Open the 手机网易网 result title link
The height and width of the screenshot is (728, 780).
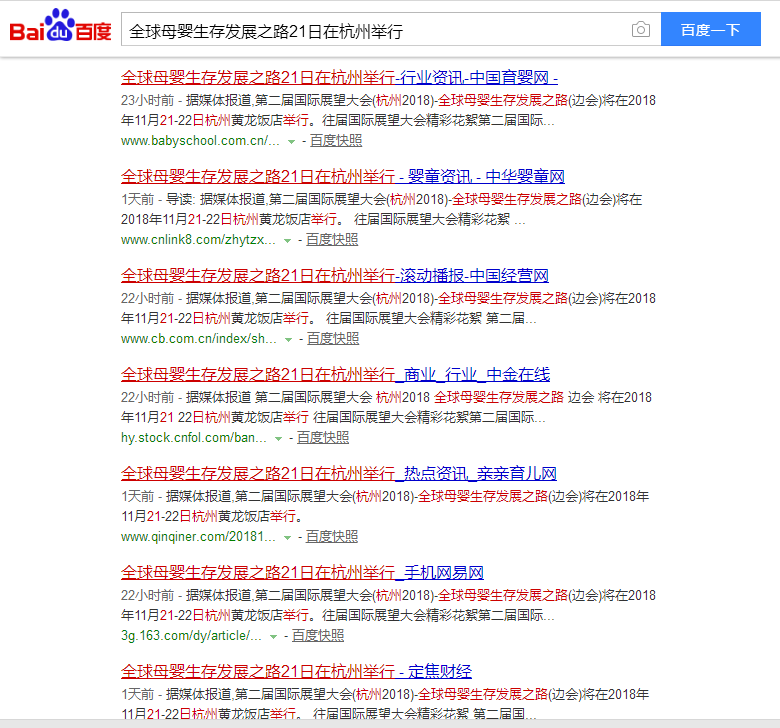(302, 573)
